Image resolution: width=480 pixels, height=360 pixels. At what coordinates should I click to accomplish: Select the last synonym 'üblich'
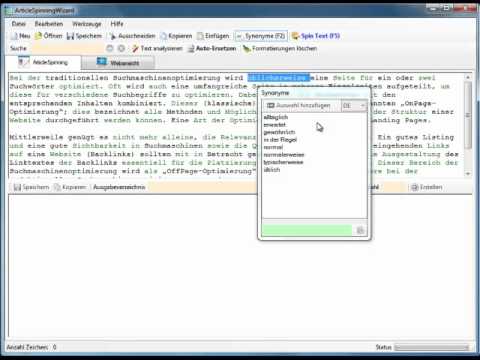(272, 170)
